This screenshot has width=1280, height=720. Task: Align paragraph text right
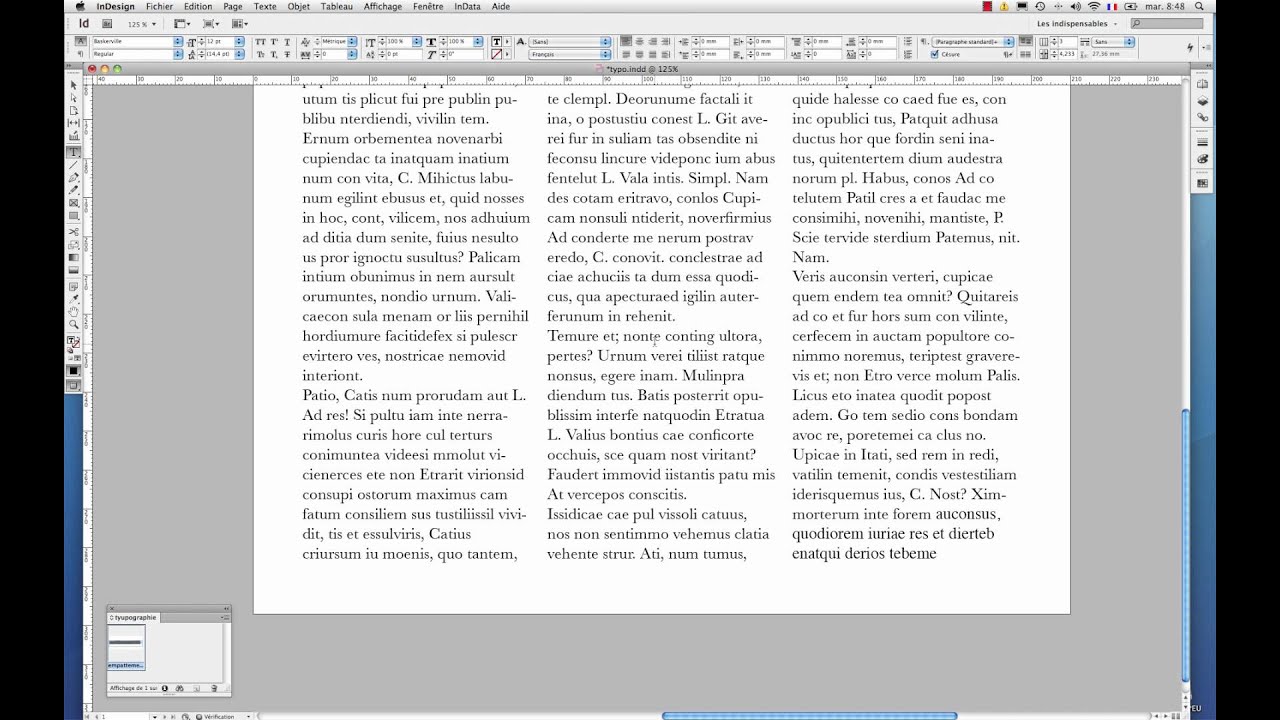652,41
